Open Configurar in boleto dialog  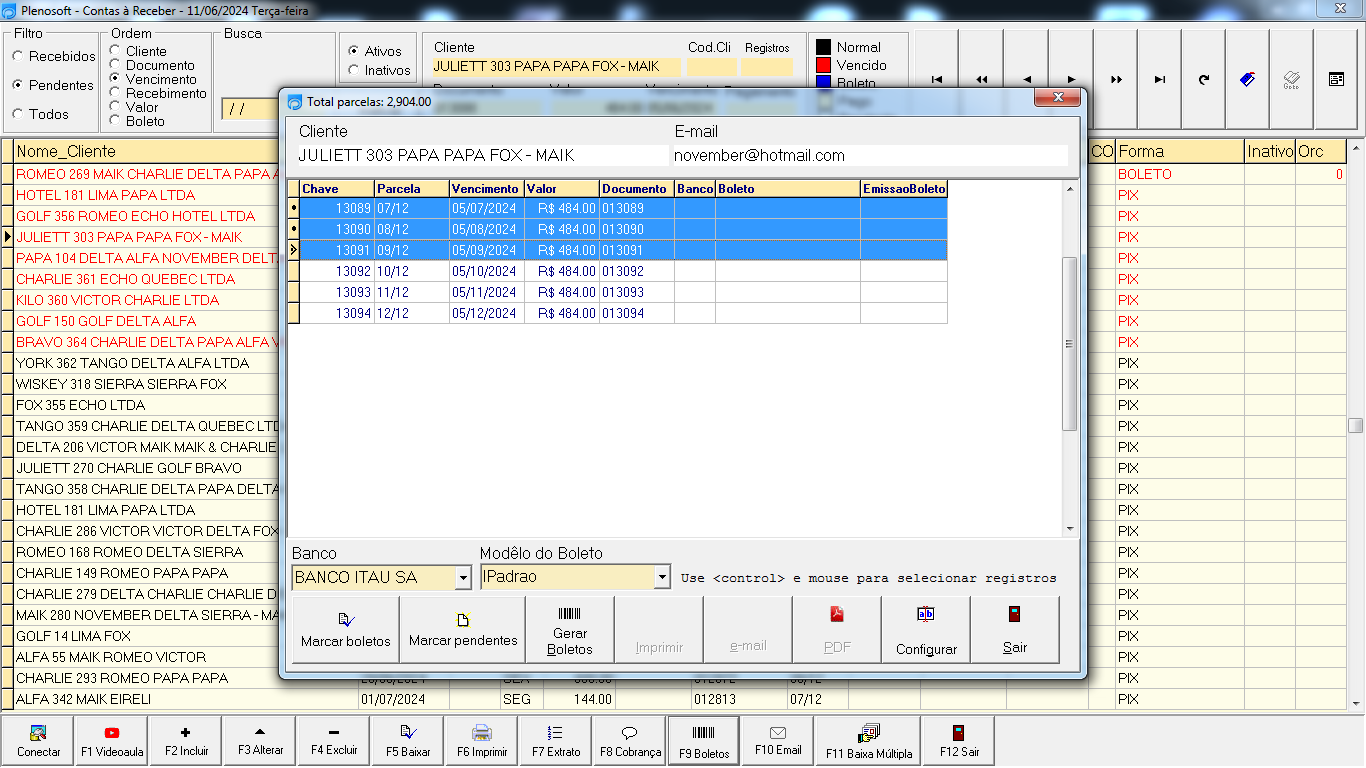coord(926,630)
